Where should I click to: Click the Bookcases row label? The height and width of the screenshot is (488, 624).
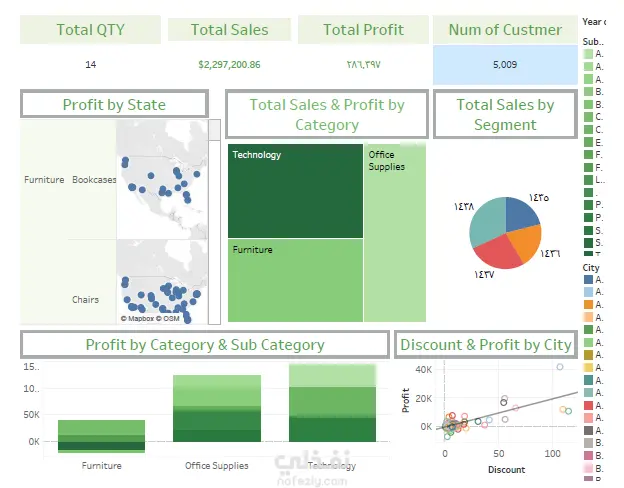(94, 180)
